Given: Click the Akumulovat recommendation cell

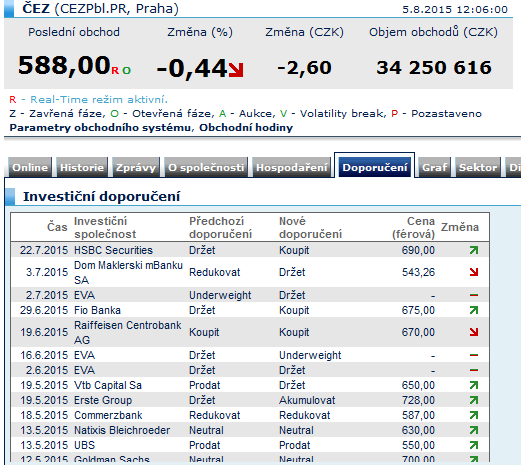Looking at the screenshot, I should [x=307, y=400].
